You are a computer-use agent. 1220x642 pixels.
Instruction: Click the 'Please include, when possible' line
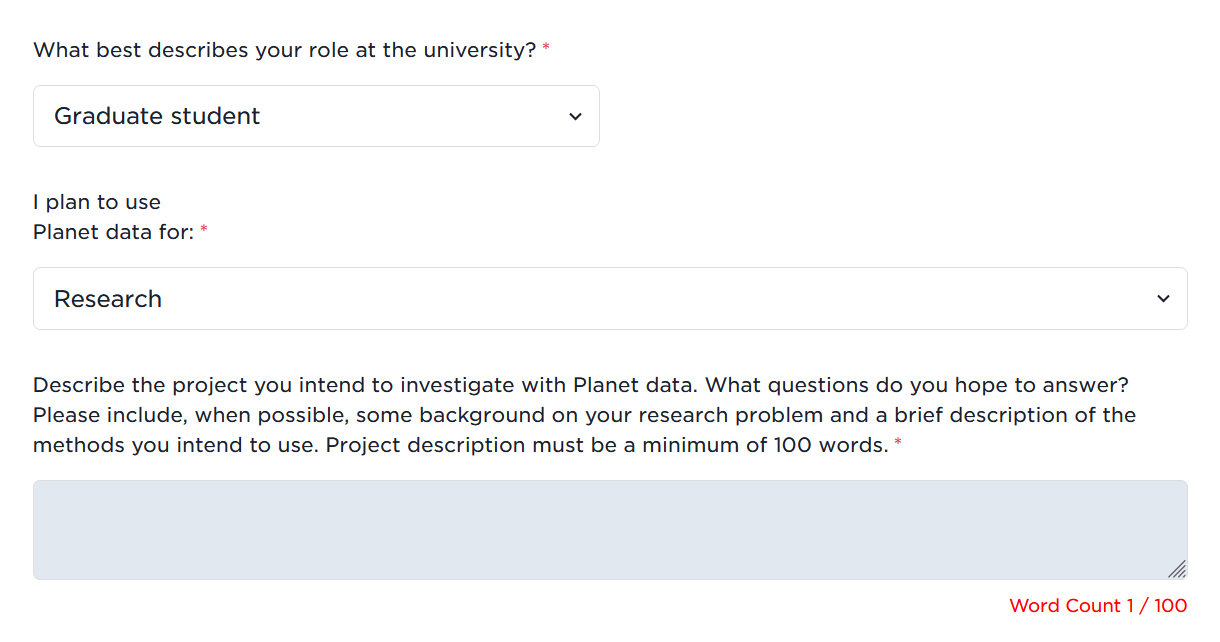click(x=584, y=414)
